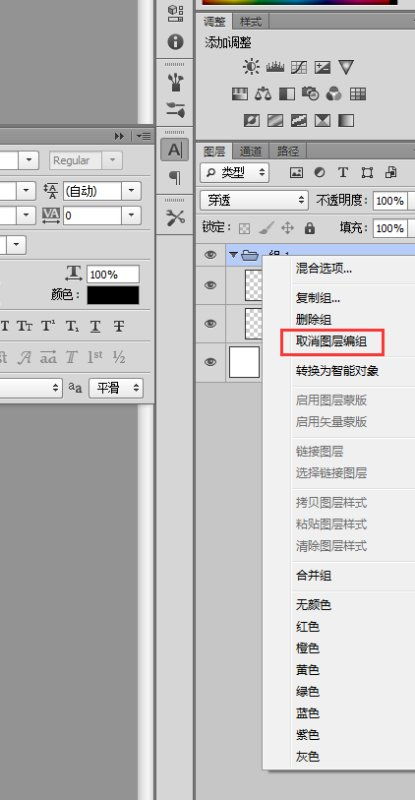Switch to the 通道 tab
Image resolution: width=415 pixels, height=800 pixels.
point(251,151)
